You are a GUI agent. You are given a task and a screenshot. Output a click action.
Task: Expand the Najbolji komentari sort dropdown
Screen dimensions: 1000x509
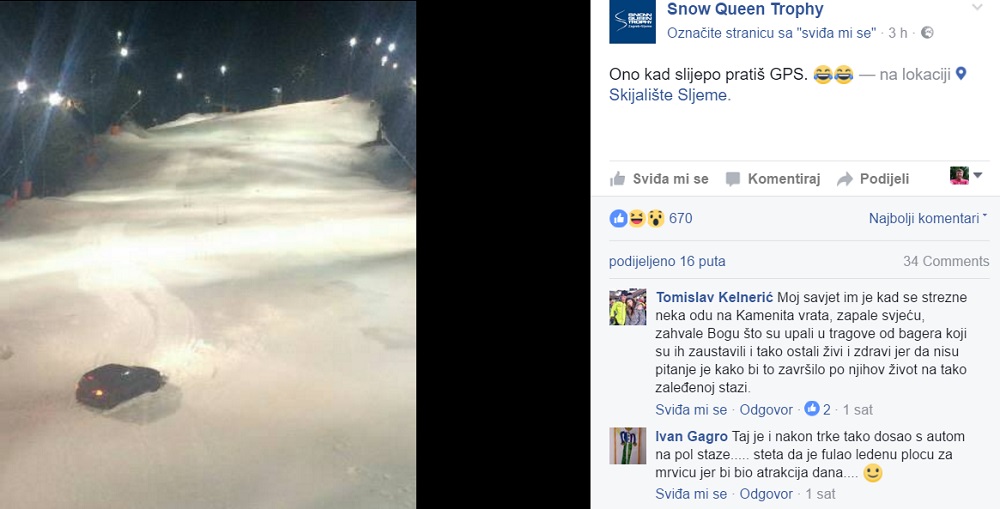pos(927,218)
